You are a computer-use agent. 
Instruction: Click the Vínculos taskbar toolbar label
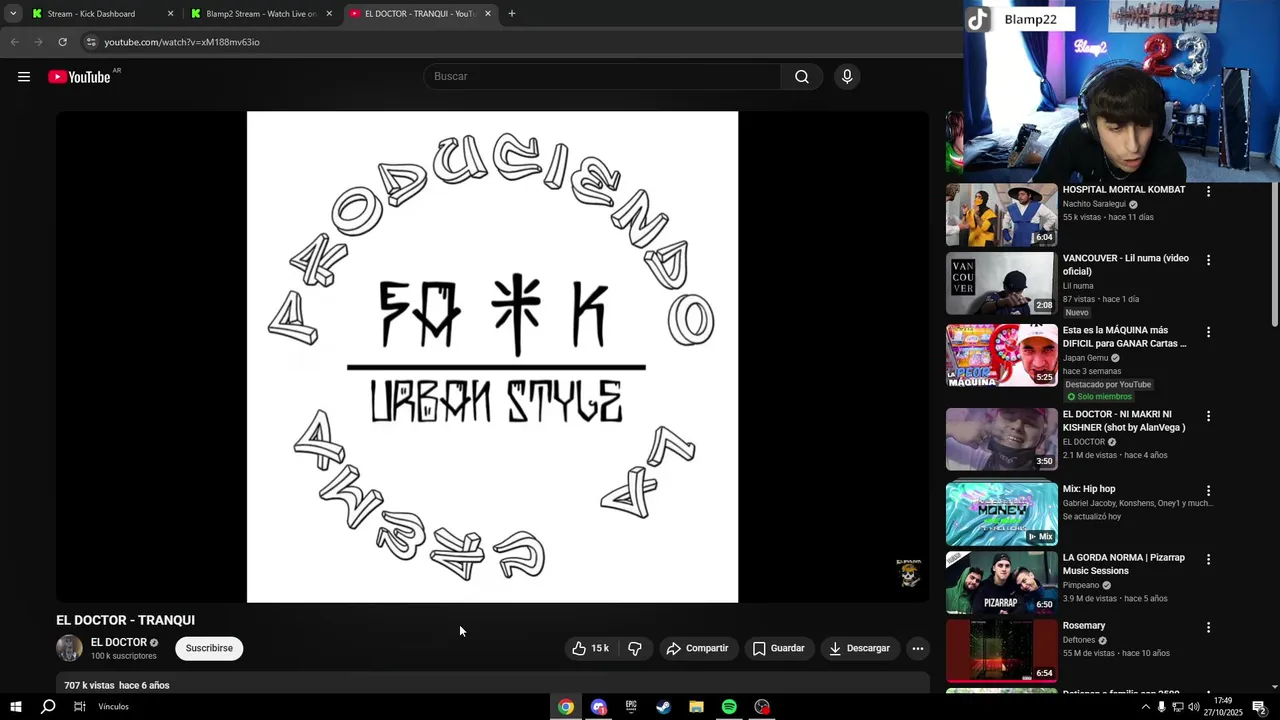114,707
